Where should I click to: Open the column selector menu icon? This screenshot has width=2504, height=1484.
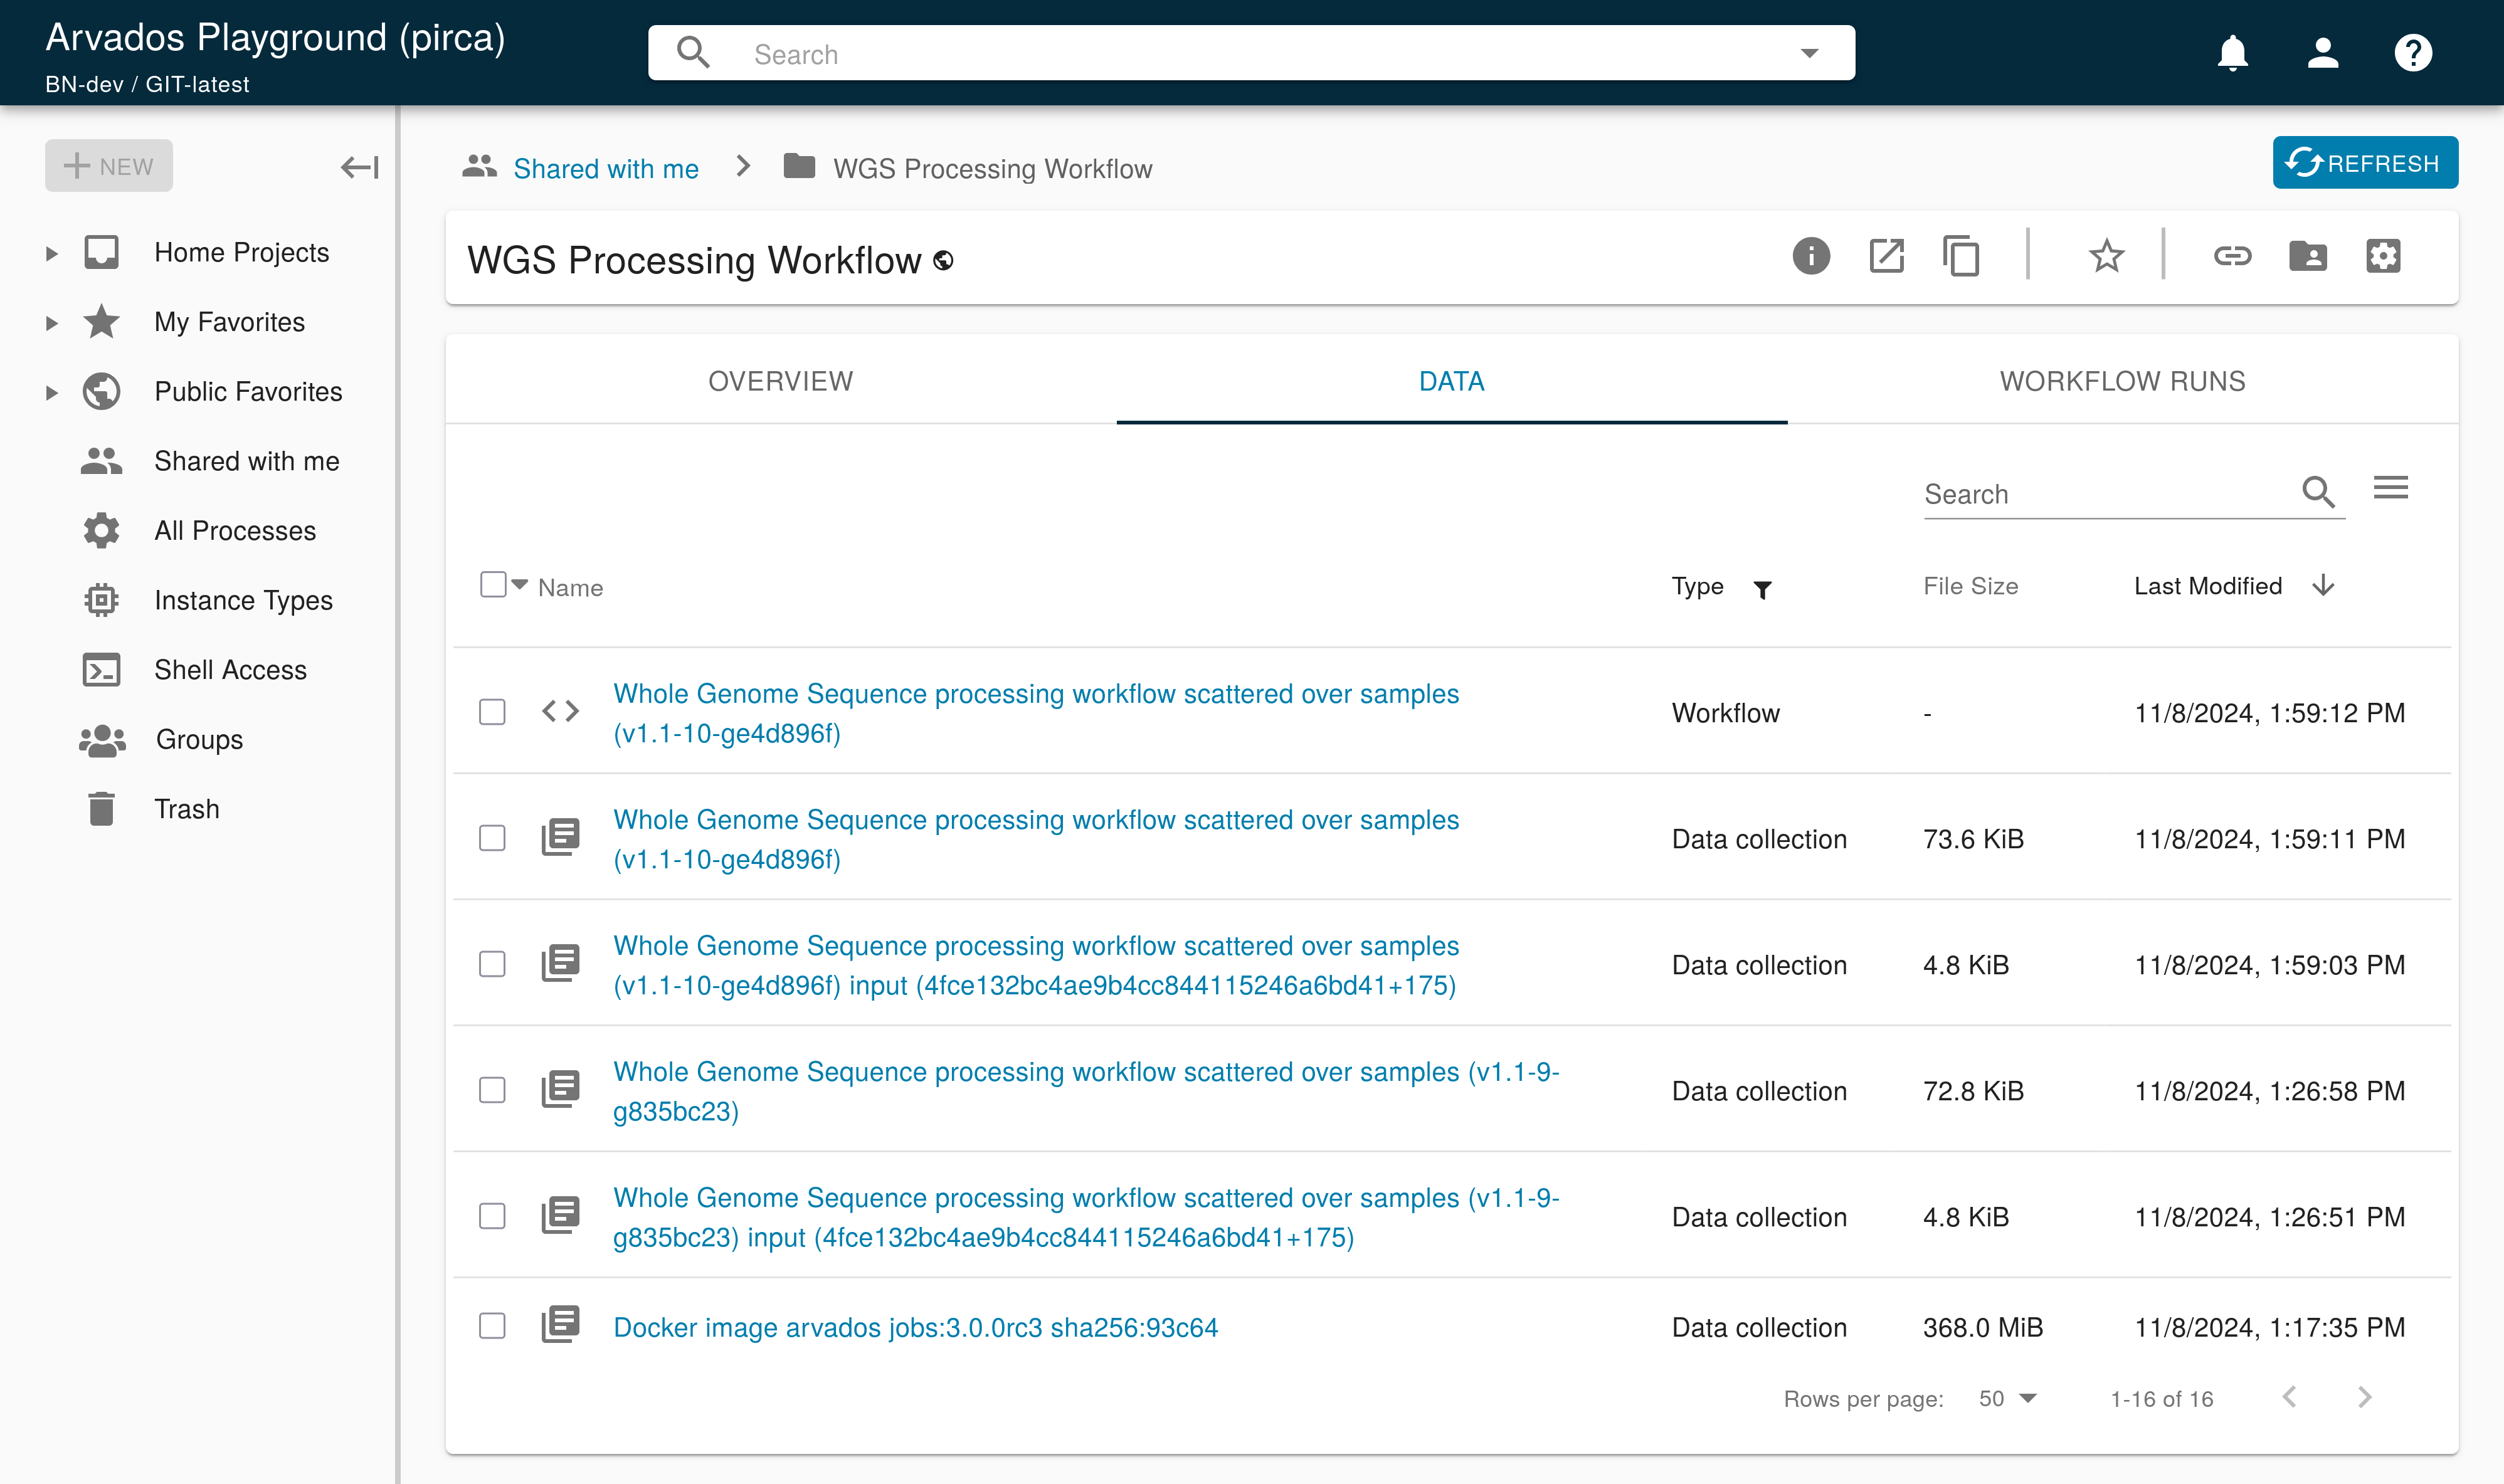2390,488
